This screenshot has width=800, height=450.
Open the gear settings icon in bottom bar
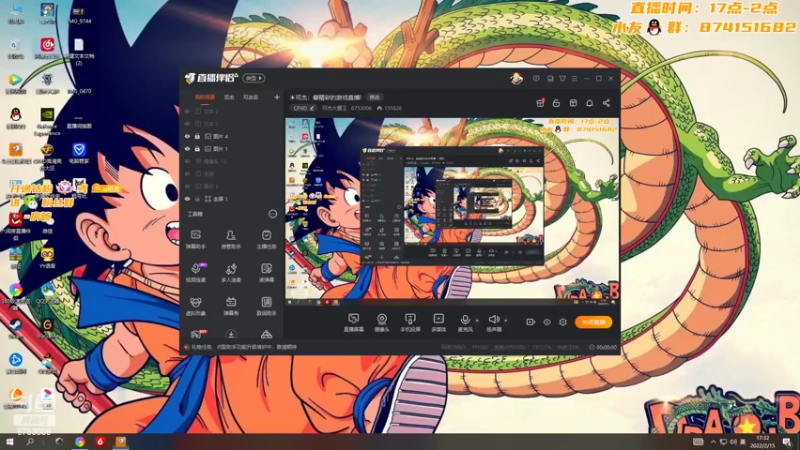point(563,322)
